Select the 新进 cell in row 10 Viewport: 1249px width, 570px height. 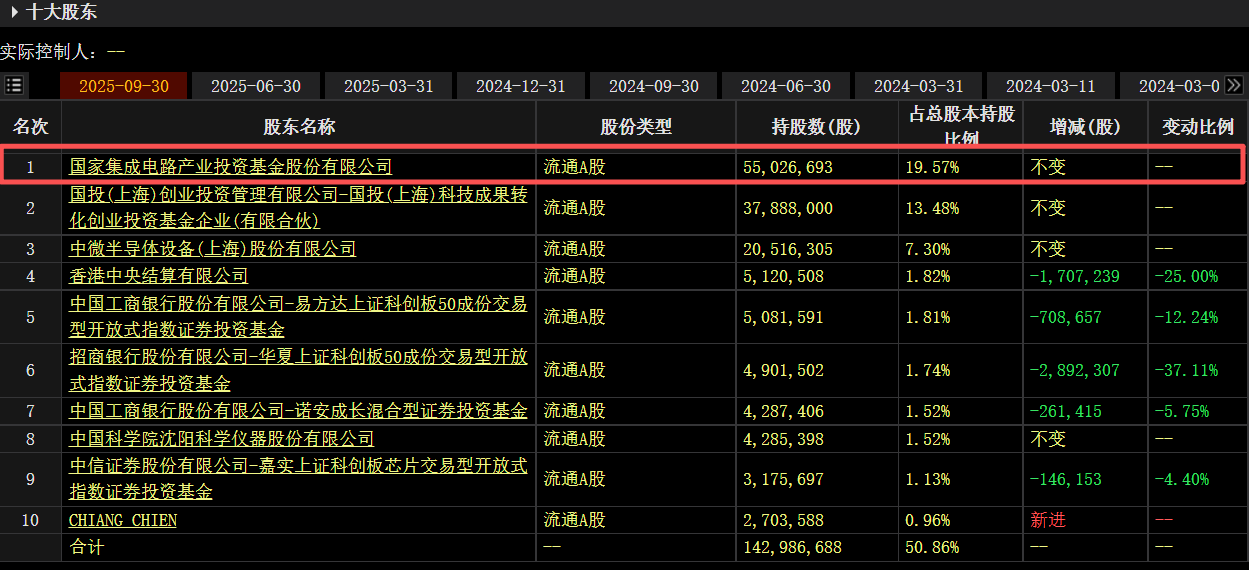point(1048,520)
